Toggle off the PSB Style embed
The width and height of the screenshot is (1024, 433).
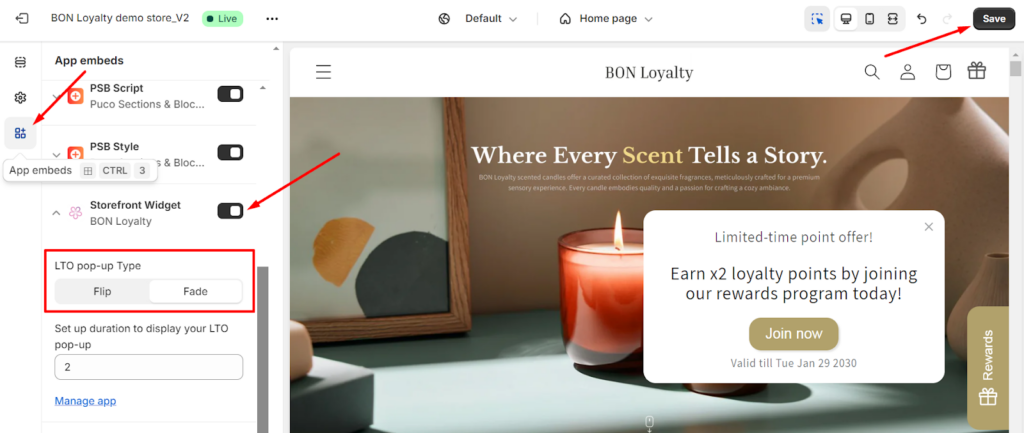[x=230, y=152]
